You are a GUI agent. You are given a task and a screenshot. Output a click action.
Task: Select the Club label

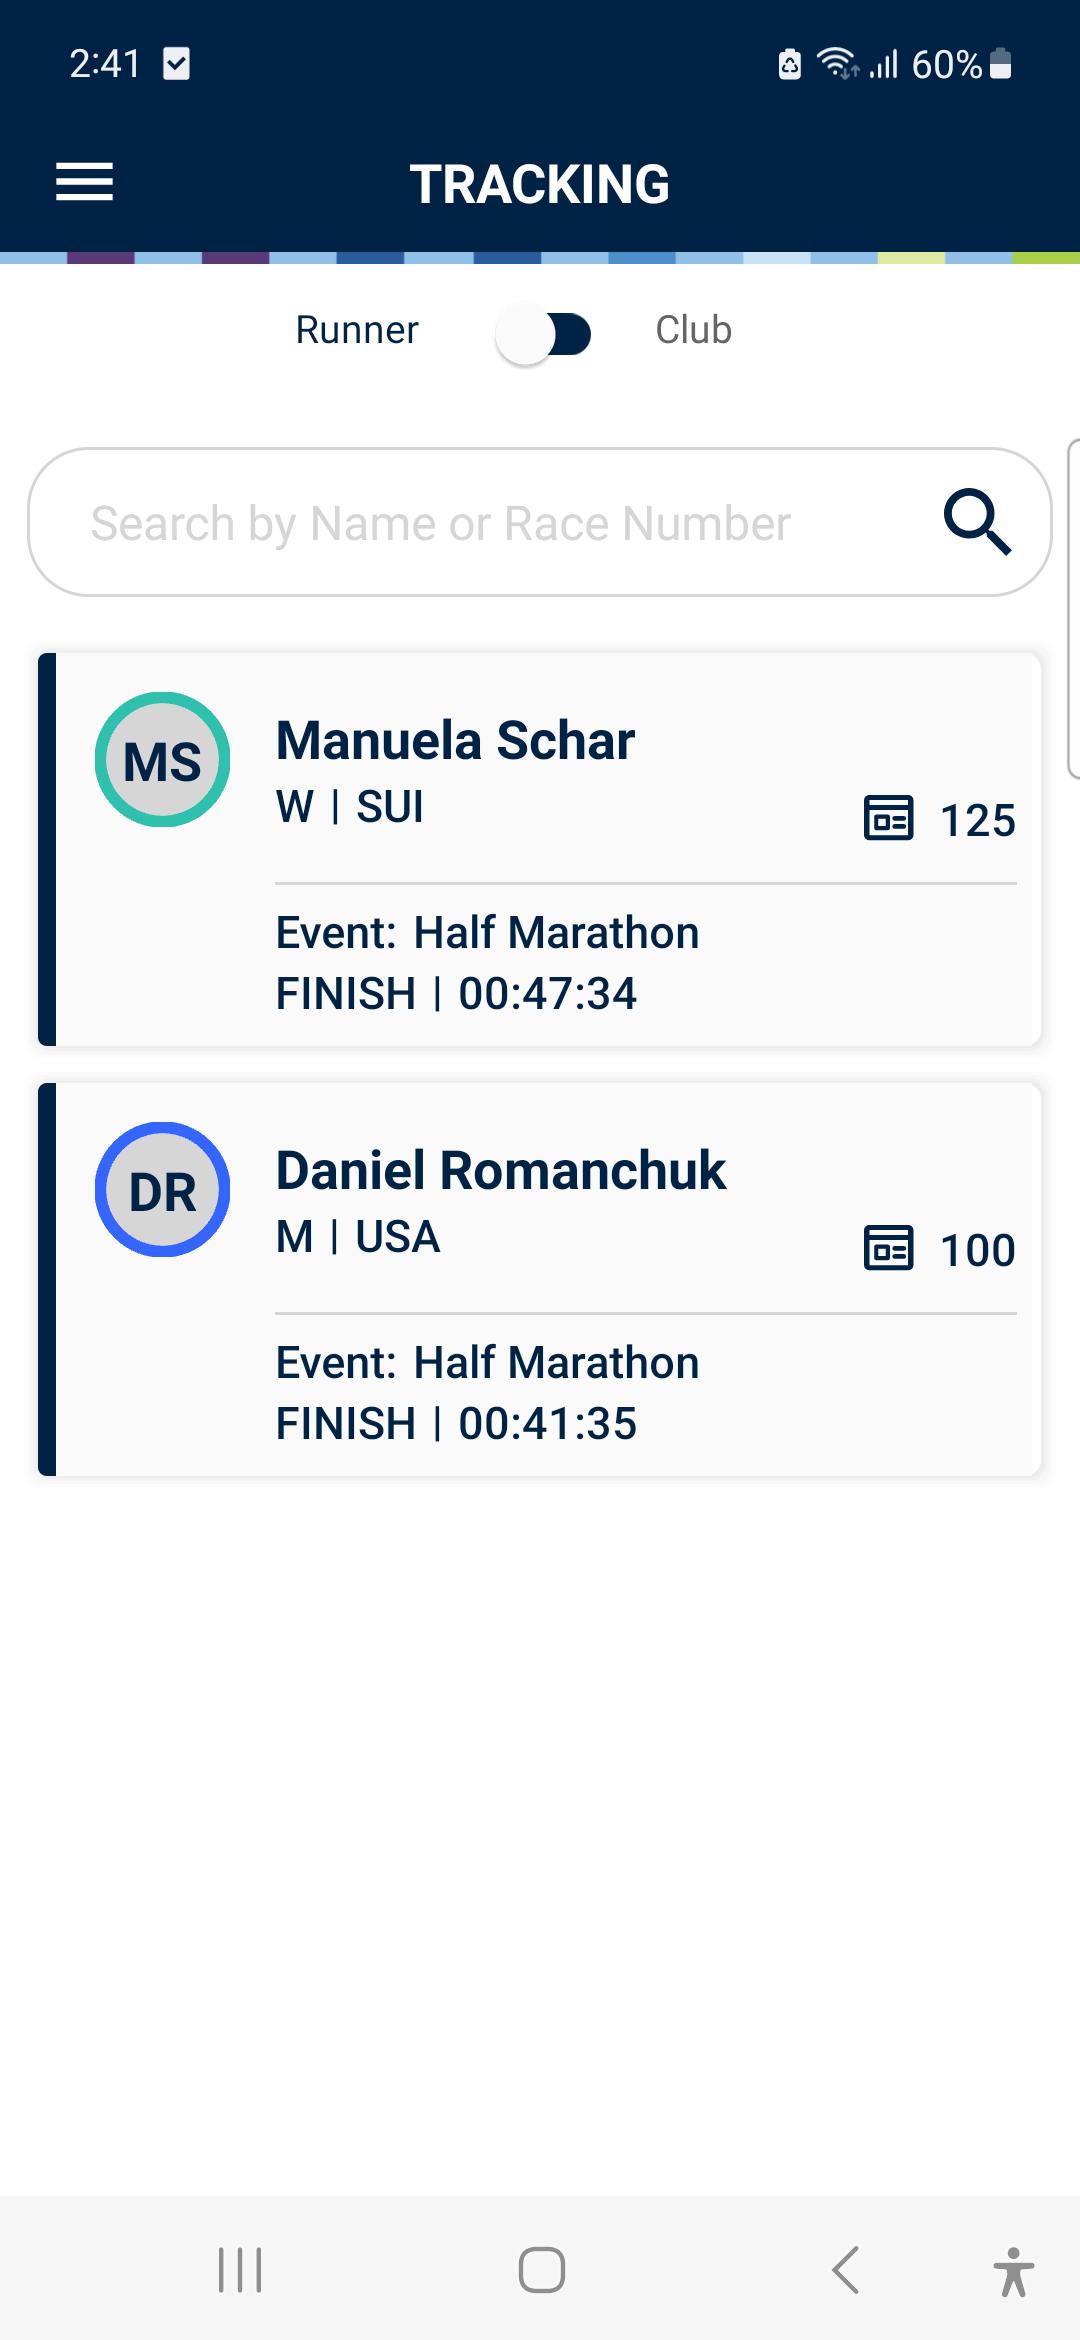pos(693,330)
